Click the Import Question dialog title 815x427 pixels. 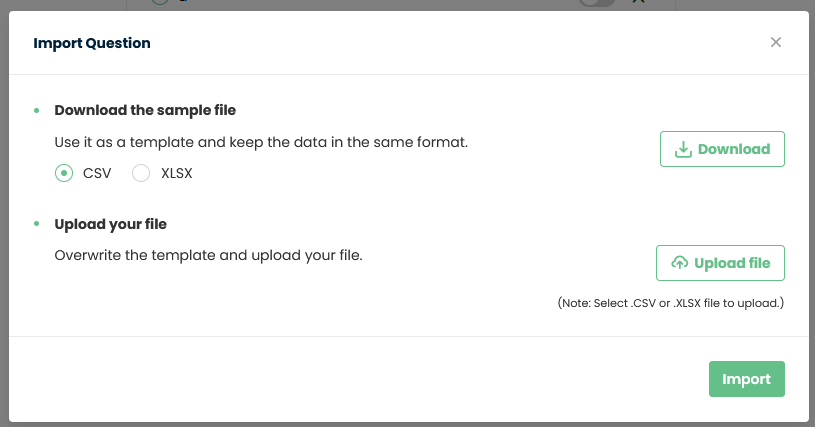(92, 43)
